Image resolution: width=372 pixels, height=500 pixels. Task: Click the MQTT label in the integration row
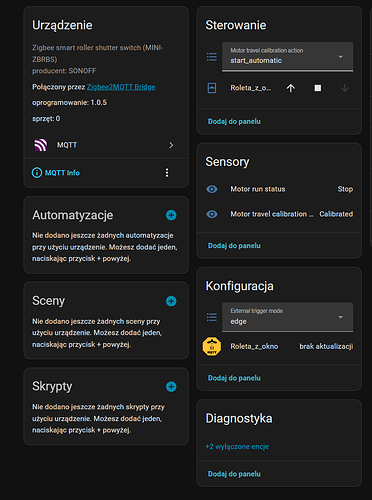pos(67,145)
